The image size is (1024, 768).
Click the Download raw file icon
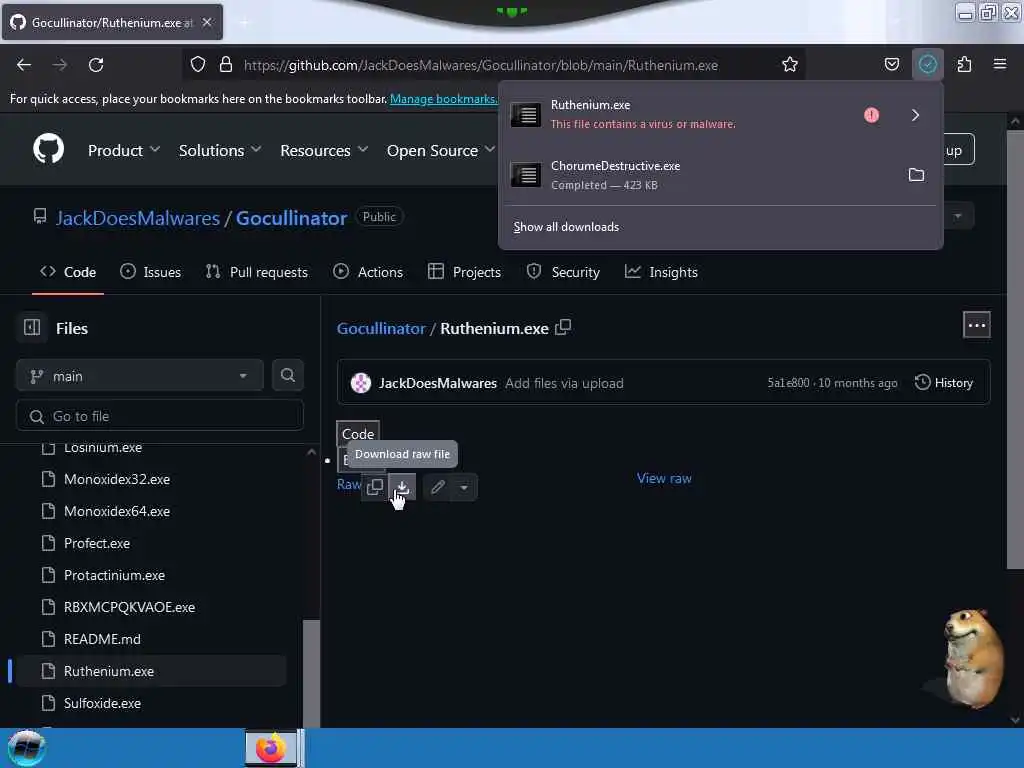[x=402, y=487]
